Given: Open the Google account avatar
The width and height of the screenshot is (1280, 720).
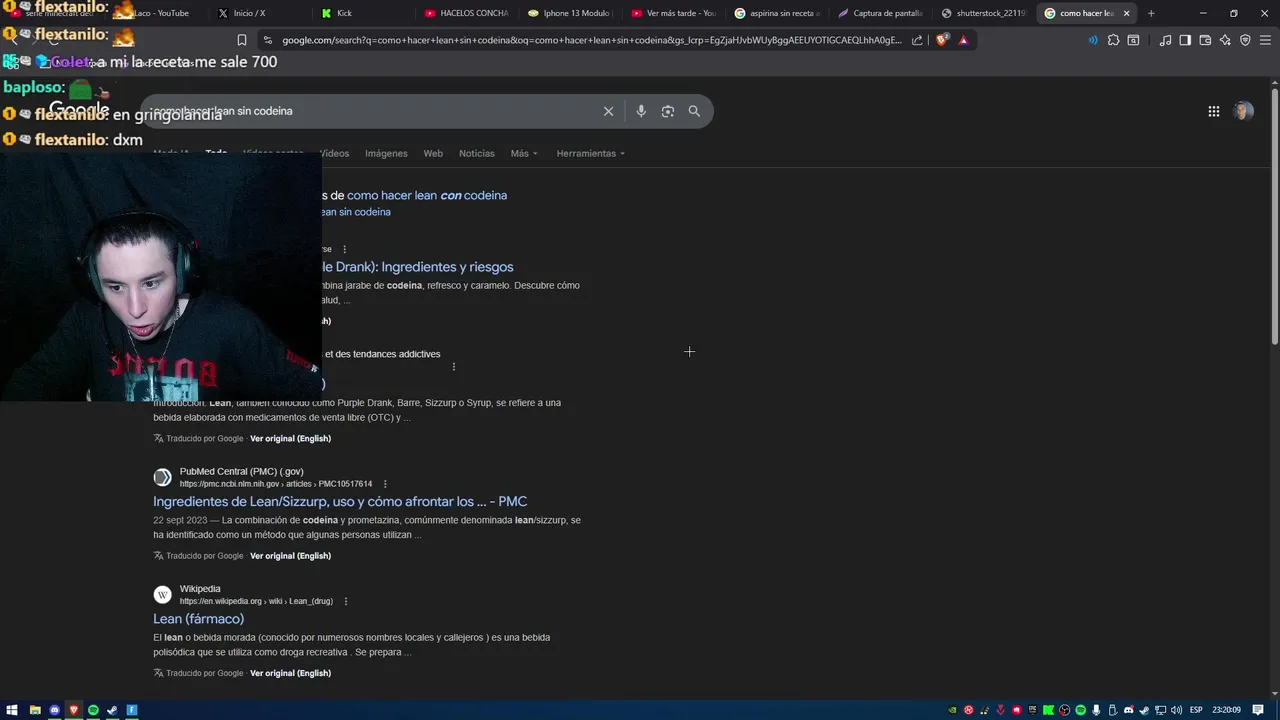Looking at the screenshot, I should (x=1243, y=111).
